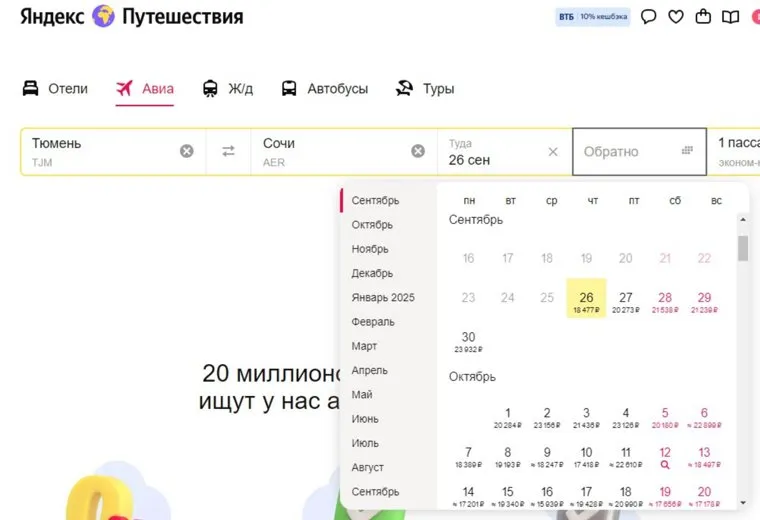760x520 pixels.
Task: Open the passengers and class selector
Action: coord(735,151)
